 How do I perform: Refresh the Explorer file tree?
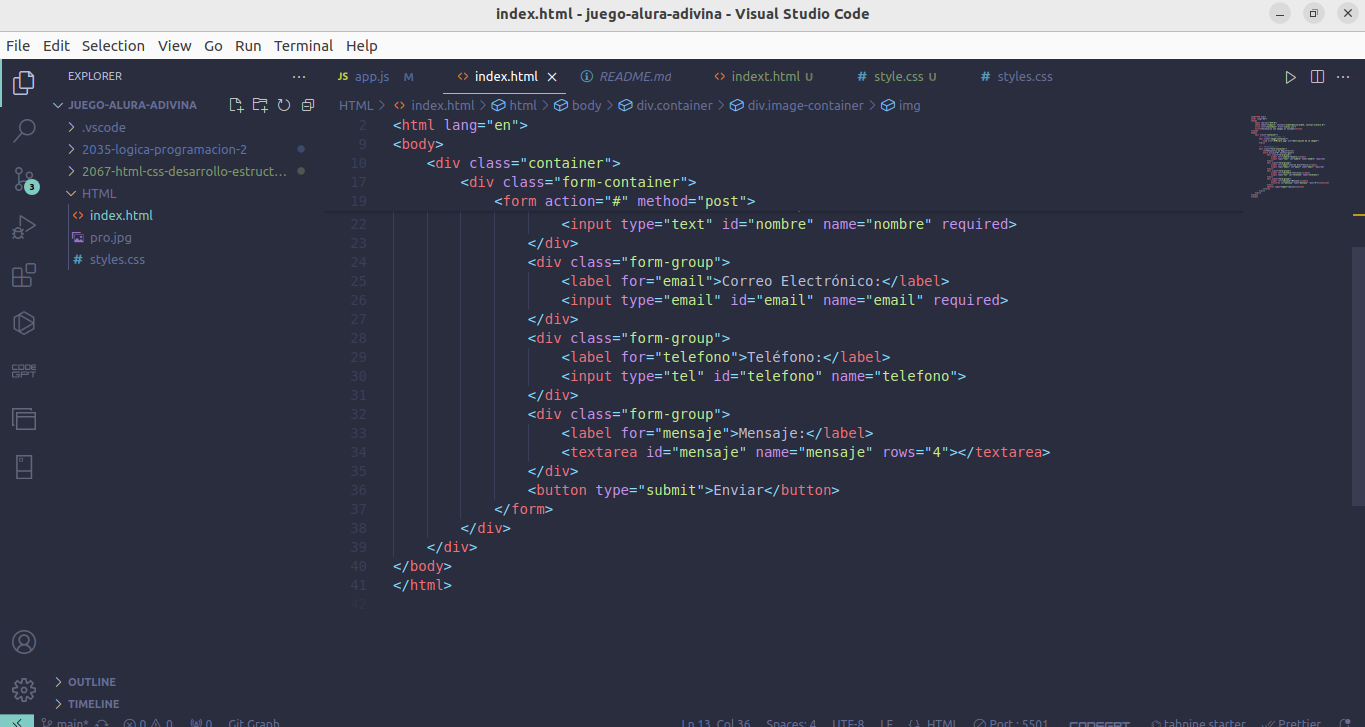click(x=284, y=105)
